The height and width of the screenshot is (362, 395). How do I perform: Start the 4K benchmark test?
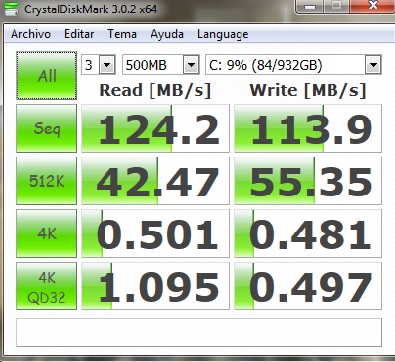point(46,233)
